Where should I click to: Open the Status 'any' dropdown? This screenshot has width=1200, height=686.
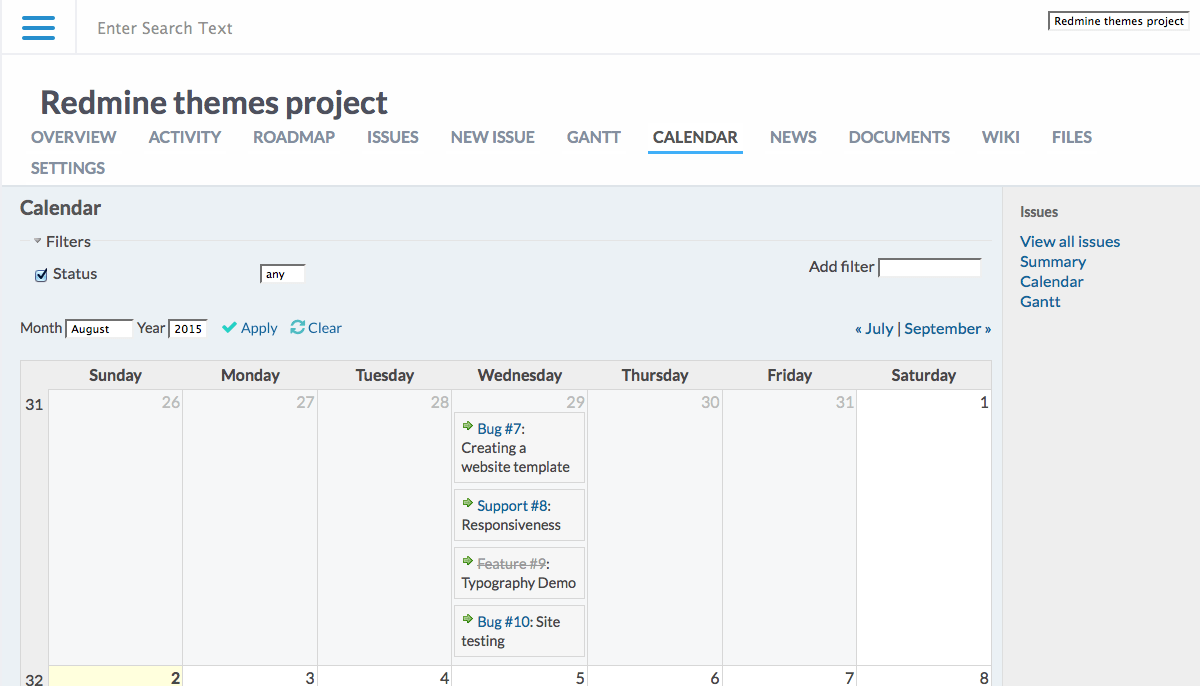282,273
